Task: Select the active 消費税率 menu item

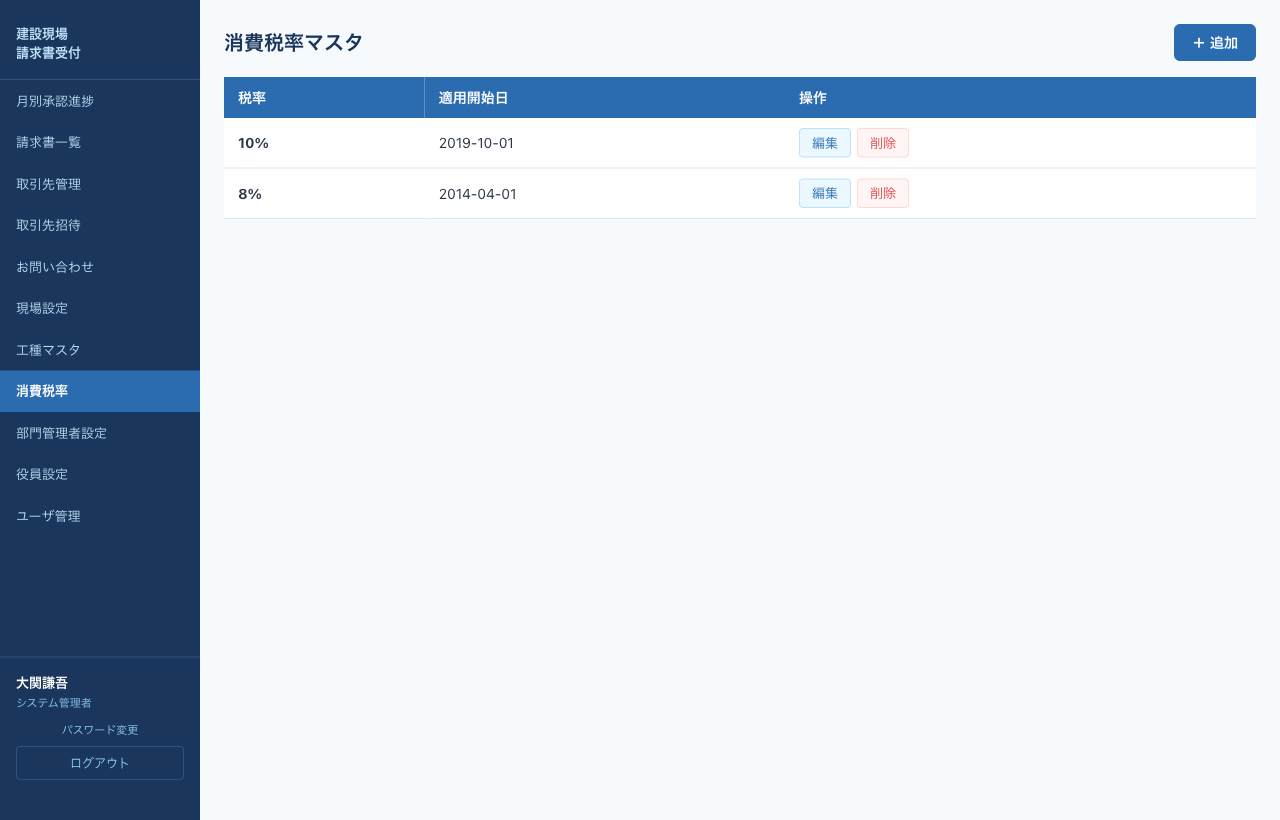Action: [x=100, y=391]
